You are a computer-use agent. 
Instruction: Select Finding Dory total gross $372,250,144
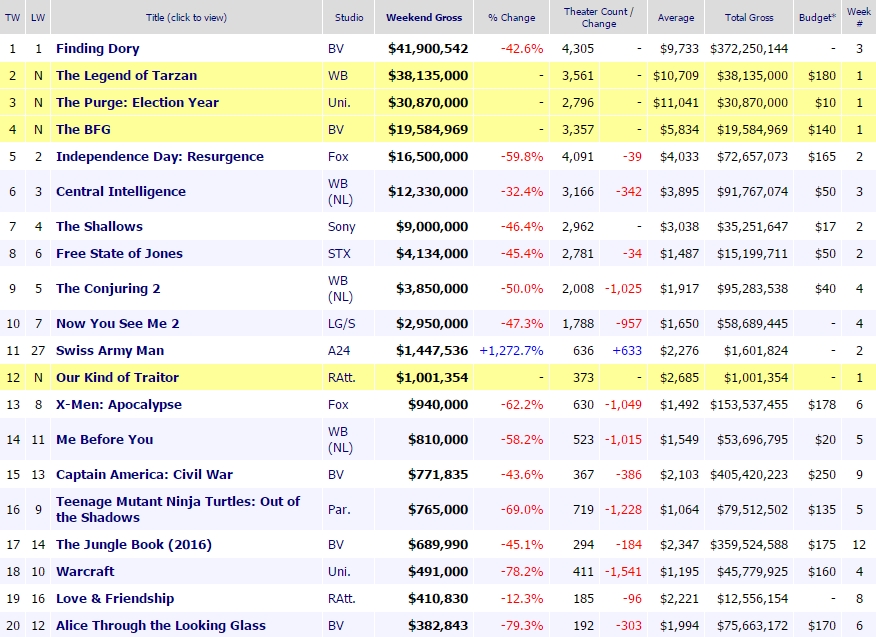(x=749, y=49)
